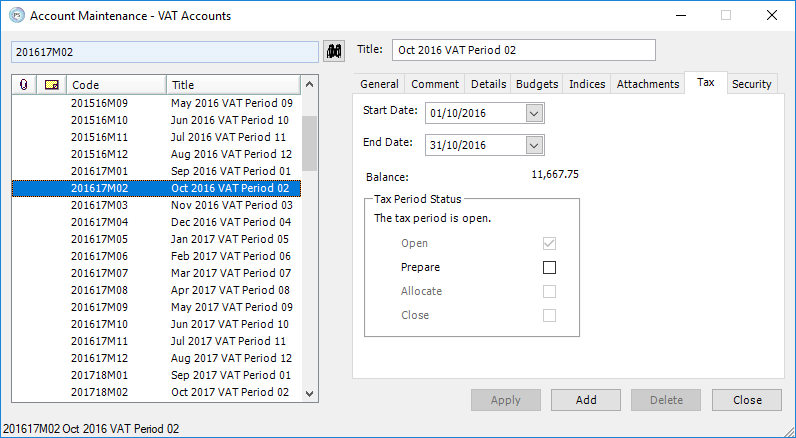The height and width of the screenshot is (438, 796).
Task: Click the Add button
Action: coord(586,400)
